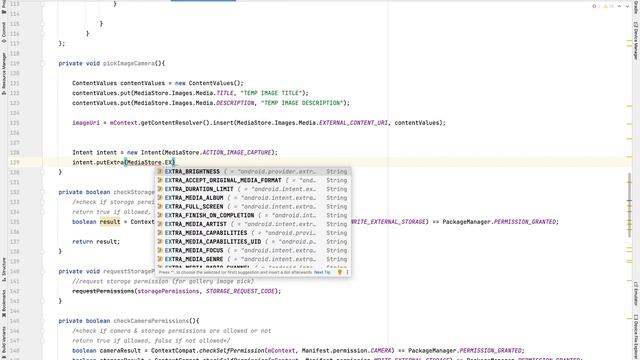The image size is (640, 360).
Task: Click the Next Tip link
Action: pyautogui.click(x=322, y=272)
